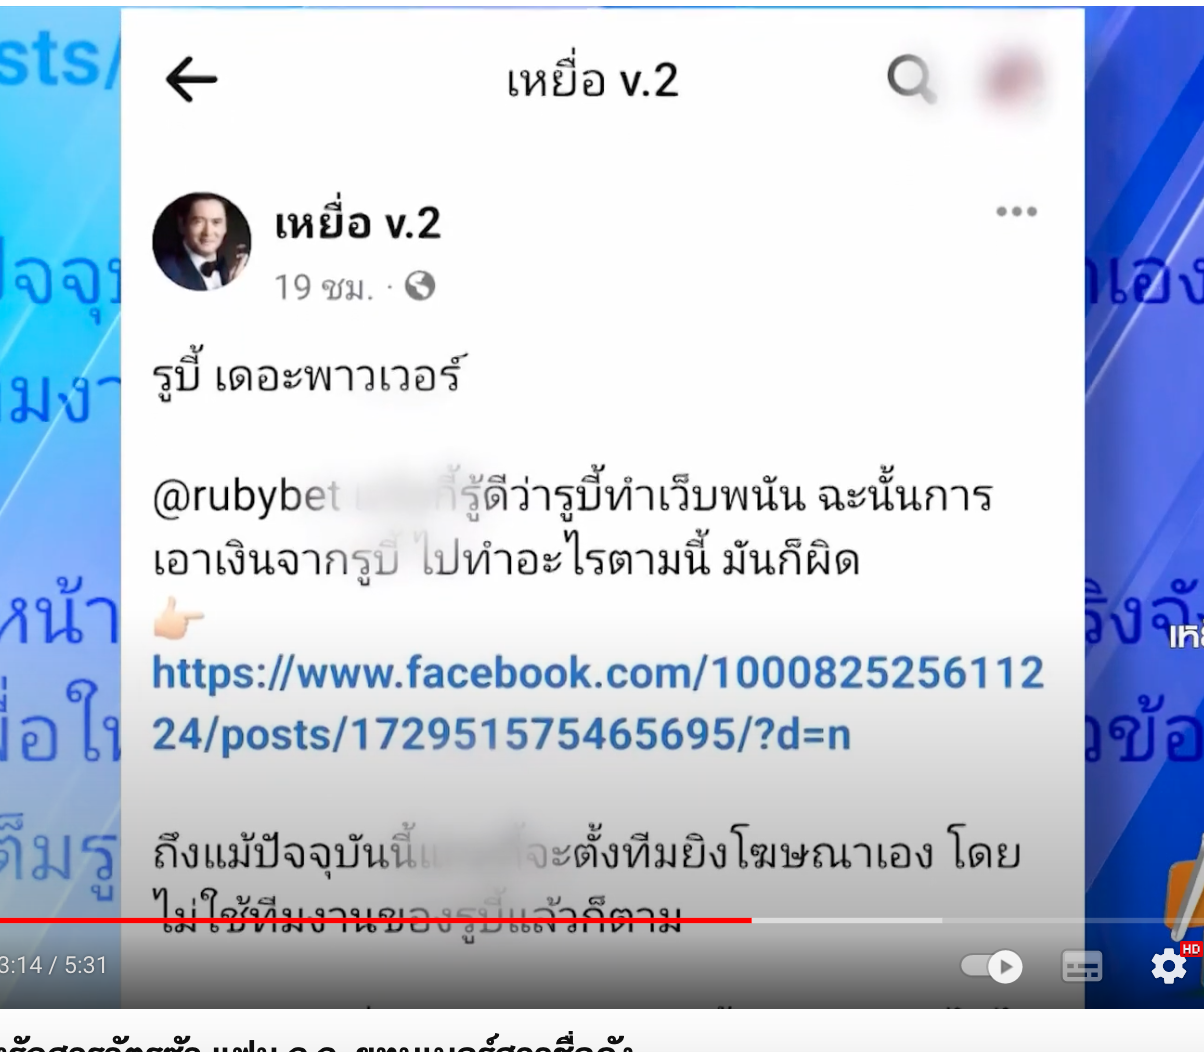This screenshot has width=1204, height=1052.
Task: Go back using the left arrow
Action: pyautogui.click(x=191, y=79)
